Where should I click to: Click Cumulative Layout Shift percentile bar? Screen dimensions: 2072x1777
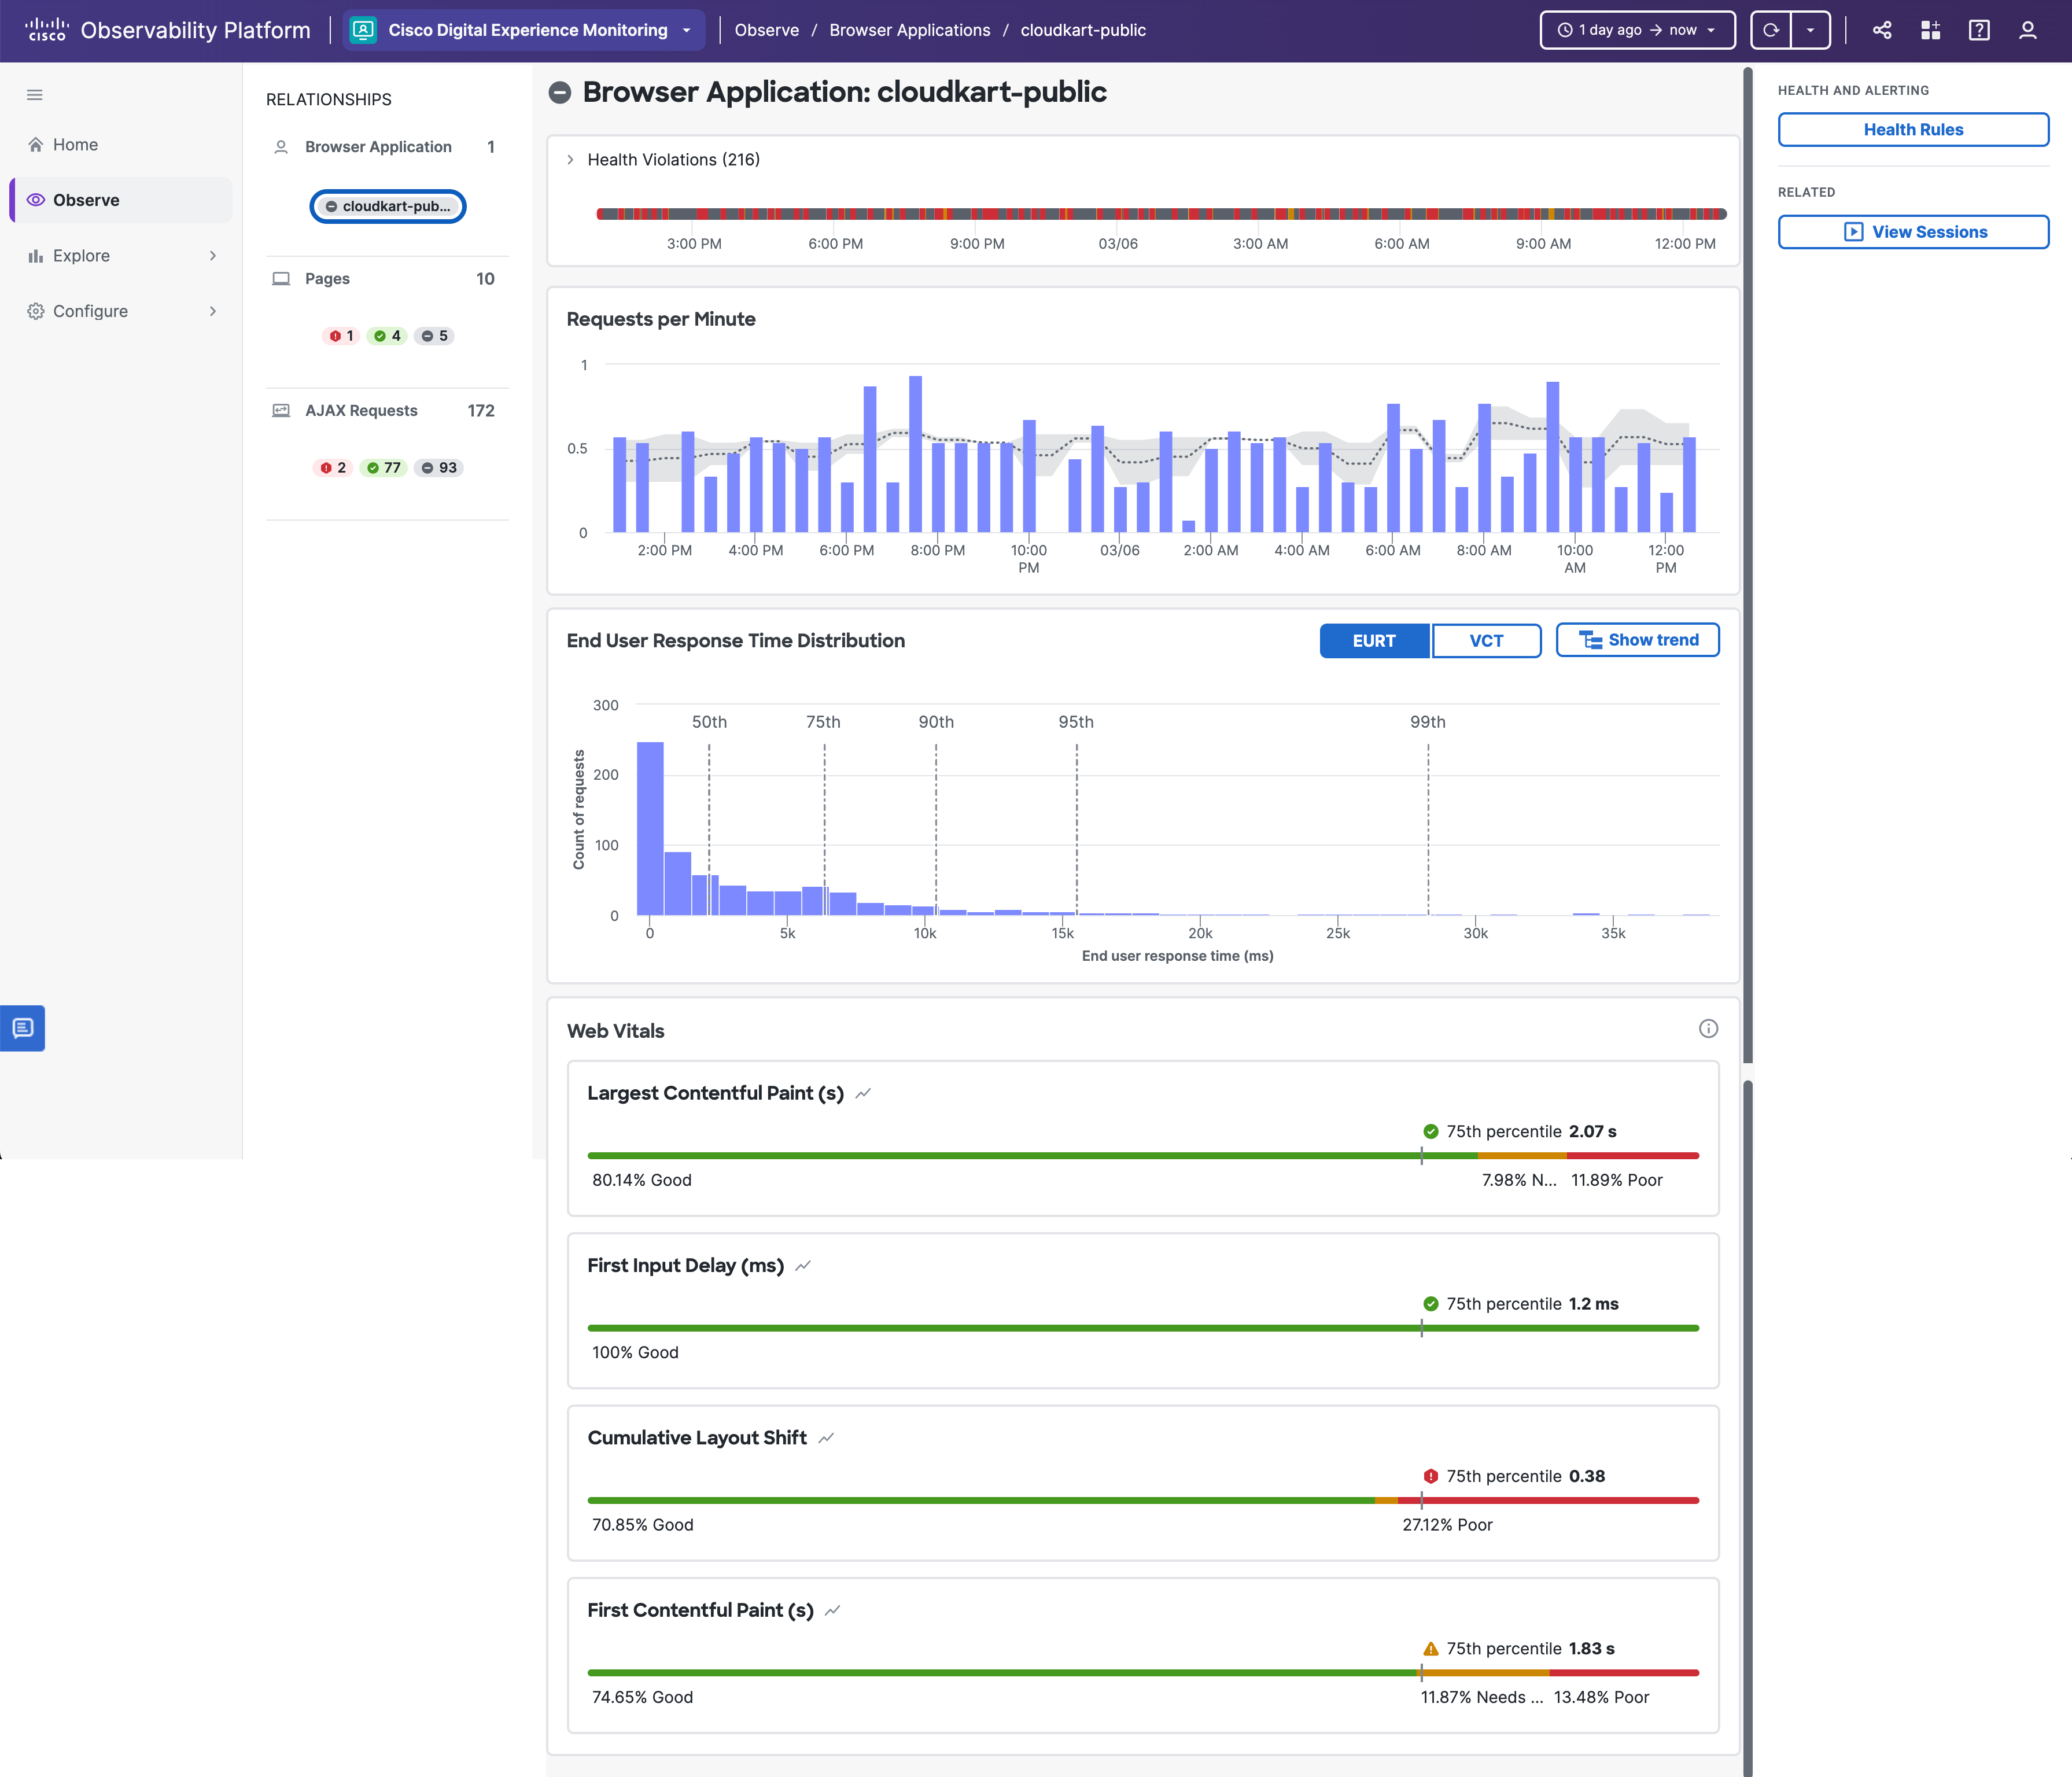[1143, 1500]
